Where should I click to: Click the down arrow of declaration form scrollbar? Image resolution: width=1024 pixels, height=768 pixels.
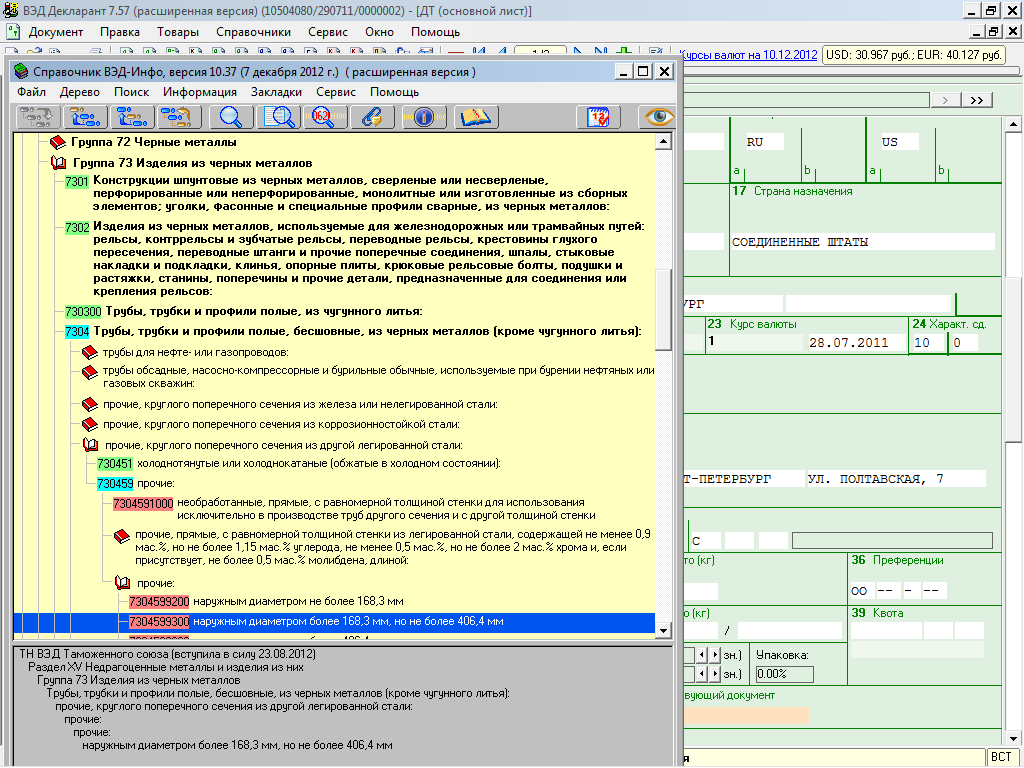pos(1014,739)
